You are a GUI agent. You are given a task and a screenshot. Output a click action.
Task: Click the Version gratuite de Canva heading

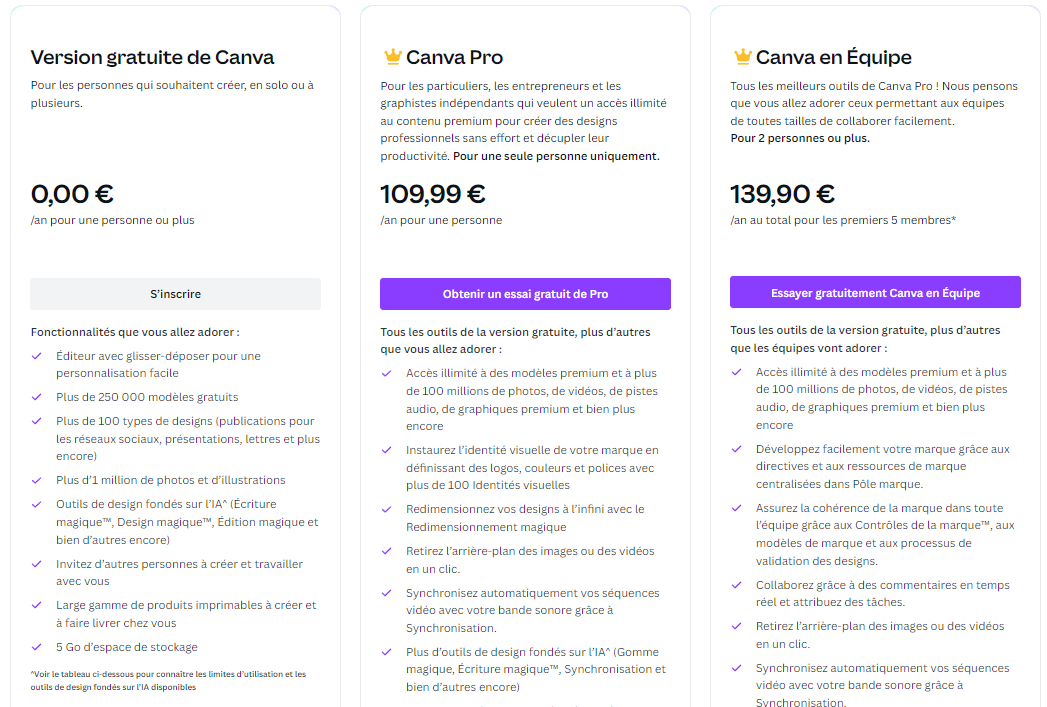pyautogui.click(x=152, y=57)
